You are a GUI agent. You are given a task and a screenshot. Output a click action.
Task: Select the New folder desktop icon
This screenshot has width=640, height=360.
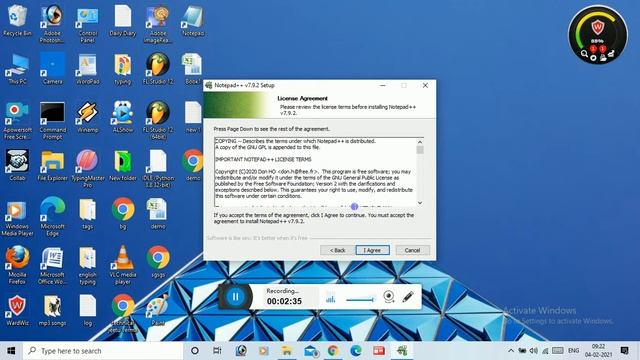(x=122, y=165)
